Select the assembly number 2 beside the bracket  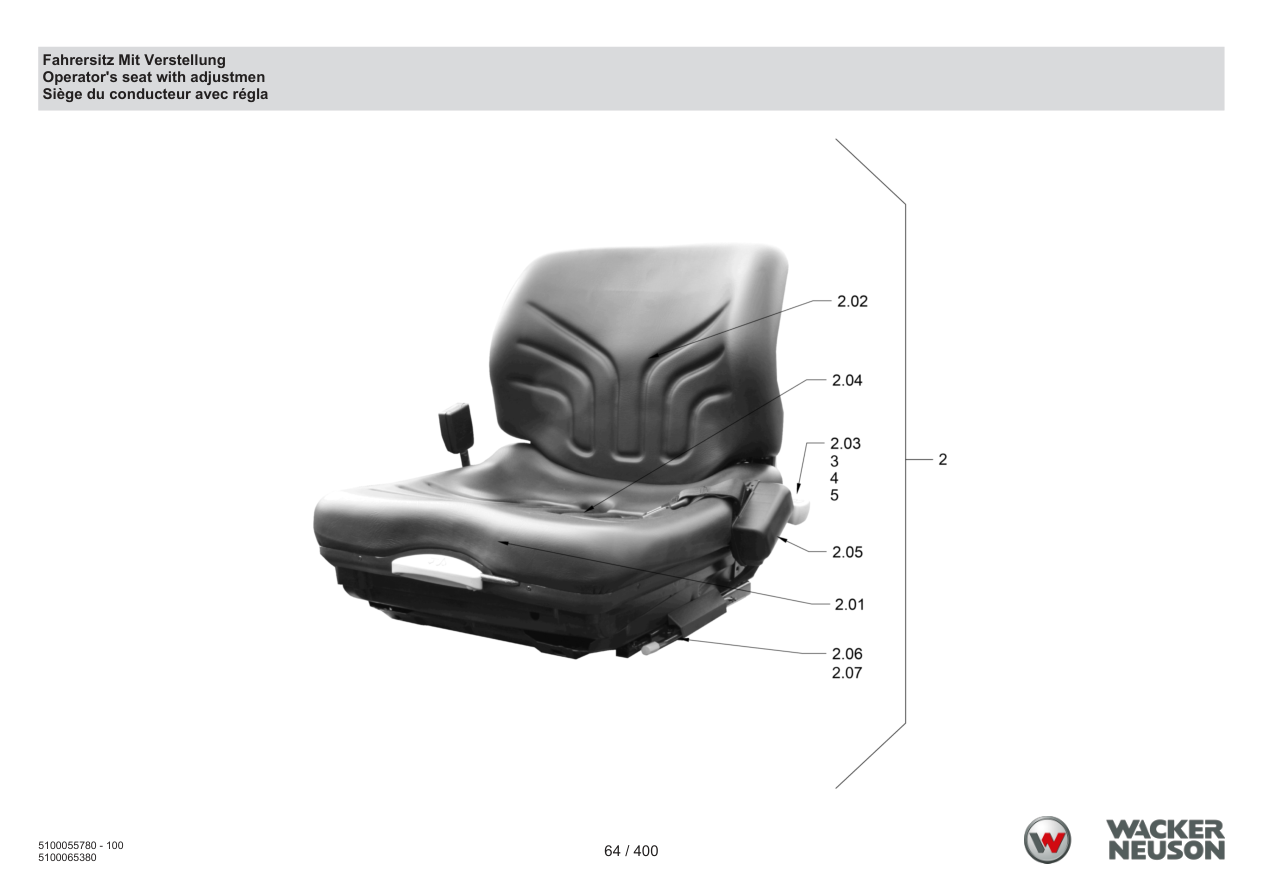942,460
